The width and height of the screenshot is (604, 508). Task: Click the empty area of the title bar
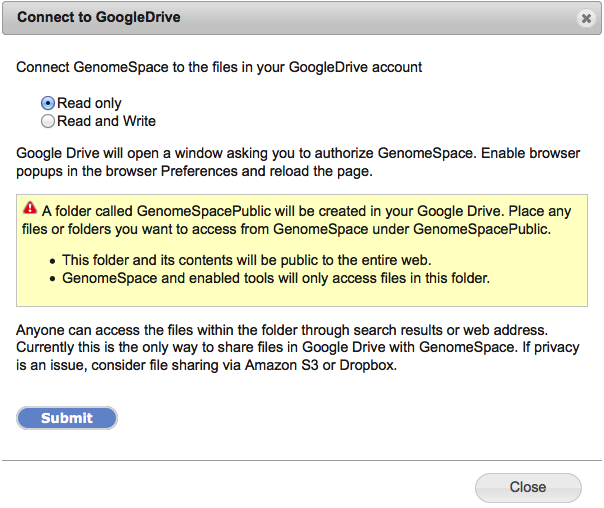click(x=380, y=18)
